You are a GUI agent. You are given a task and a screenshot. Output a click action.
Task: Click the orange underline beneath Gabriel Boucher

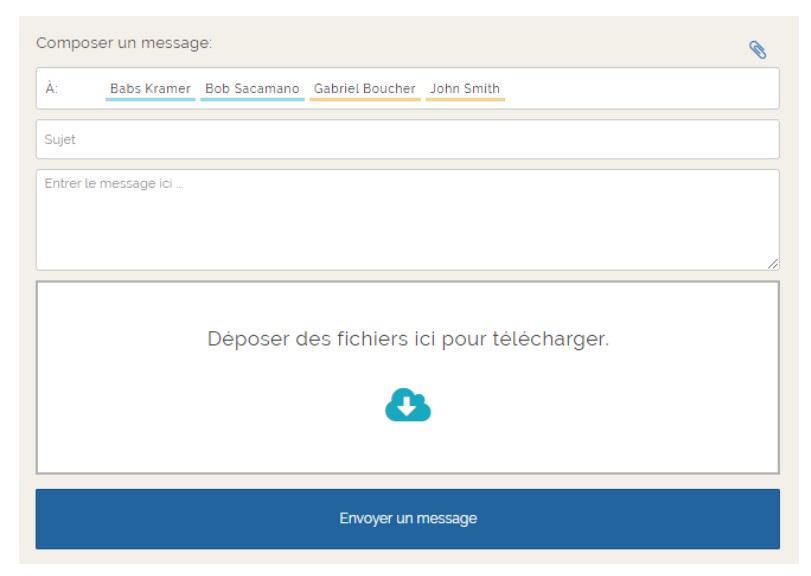364,100
